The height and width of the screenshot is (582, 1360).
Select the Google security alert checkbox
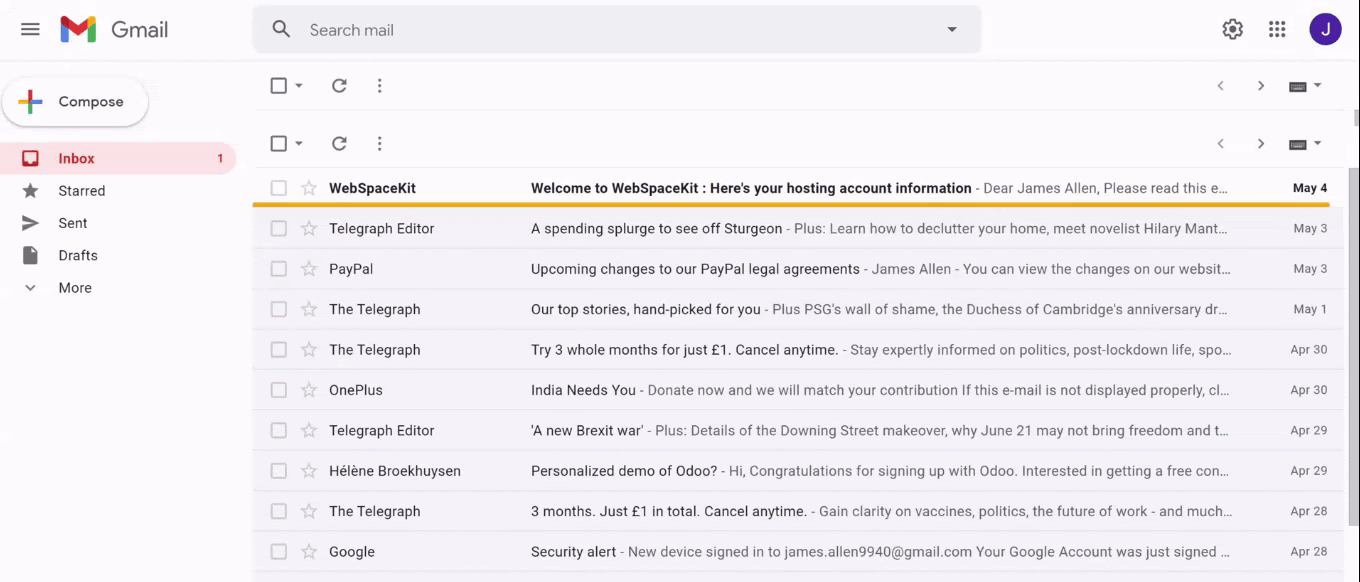(279, 552)
